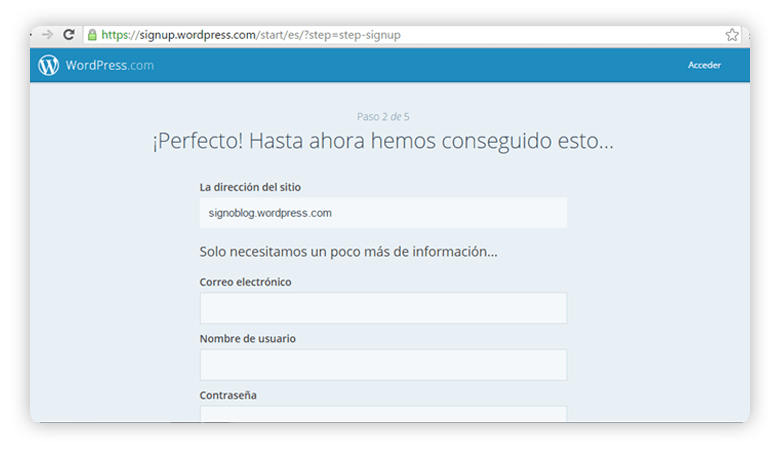The image size is (780, 450).
Task: Click the site address field signoblog.wordpress.com
Action: (x=383, y=213)
